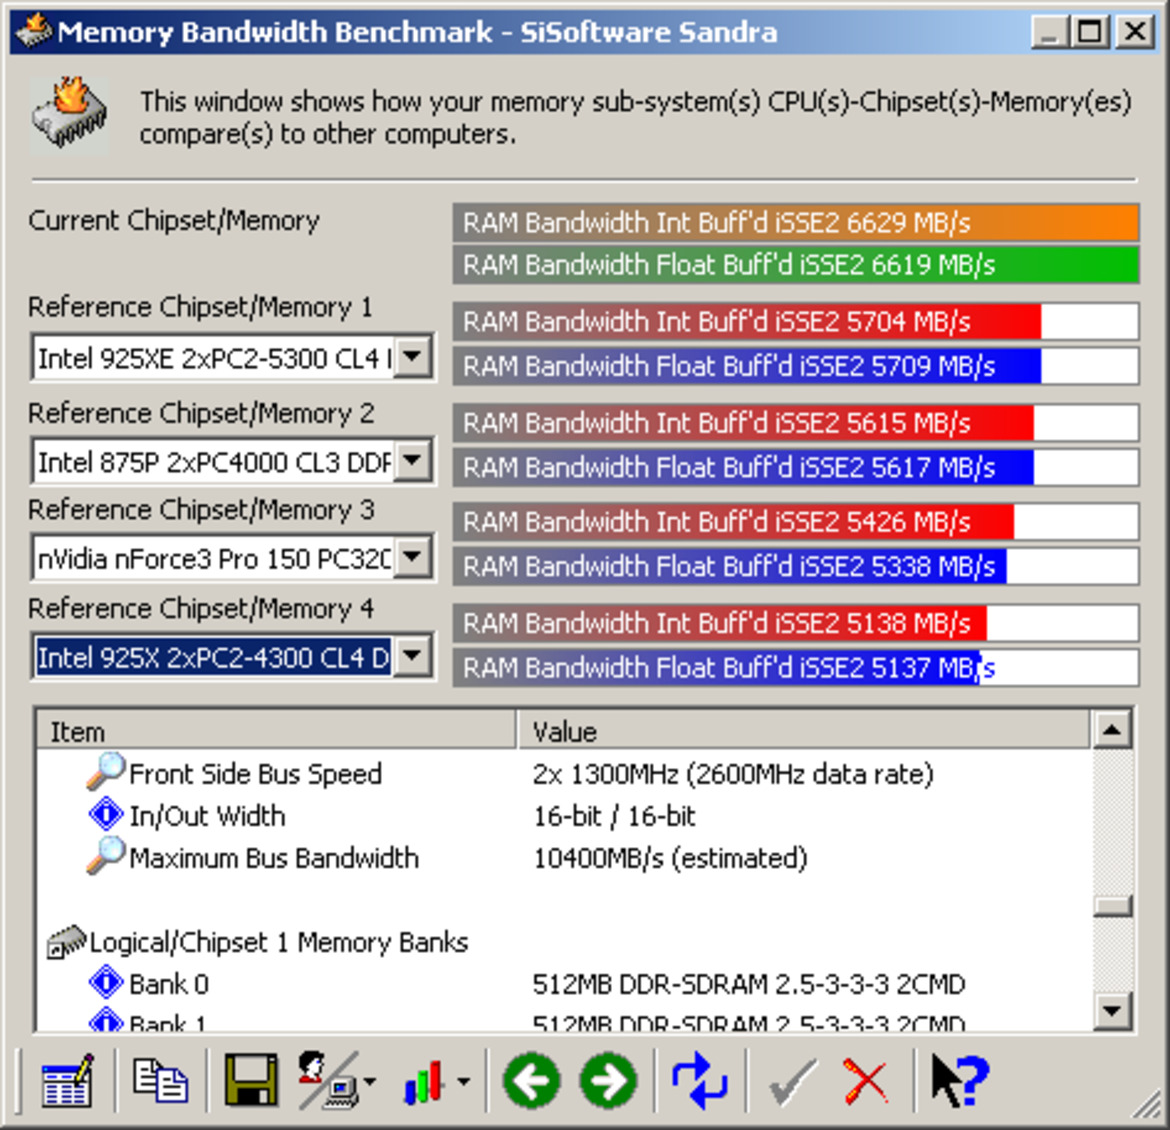The width and height of the screenshot is (1170, 1130).
Task: Click scrollbar down arrow in the list
Action: 1112,1011
